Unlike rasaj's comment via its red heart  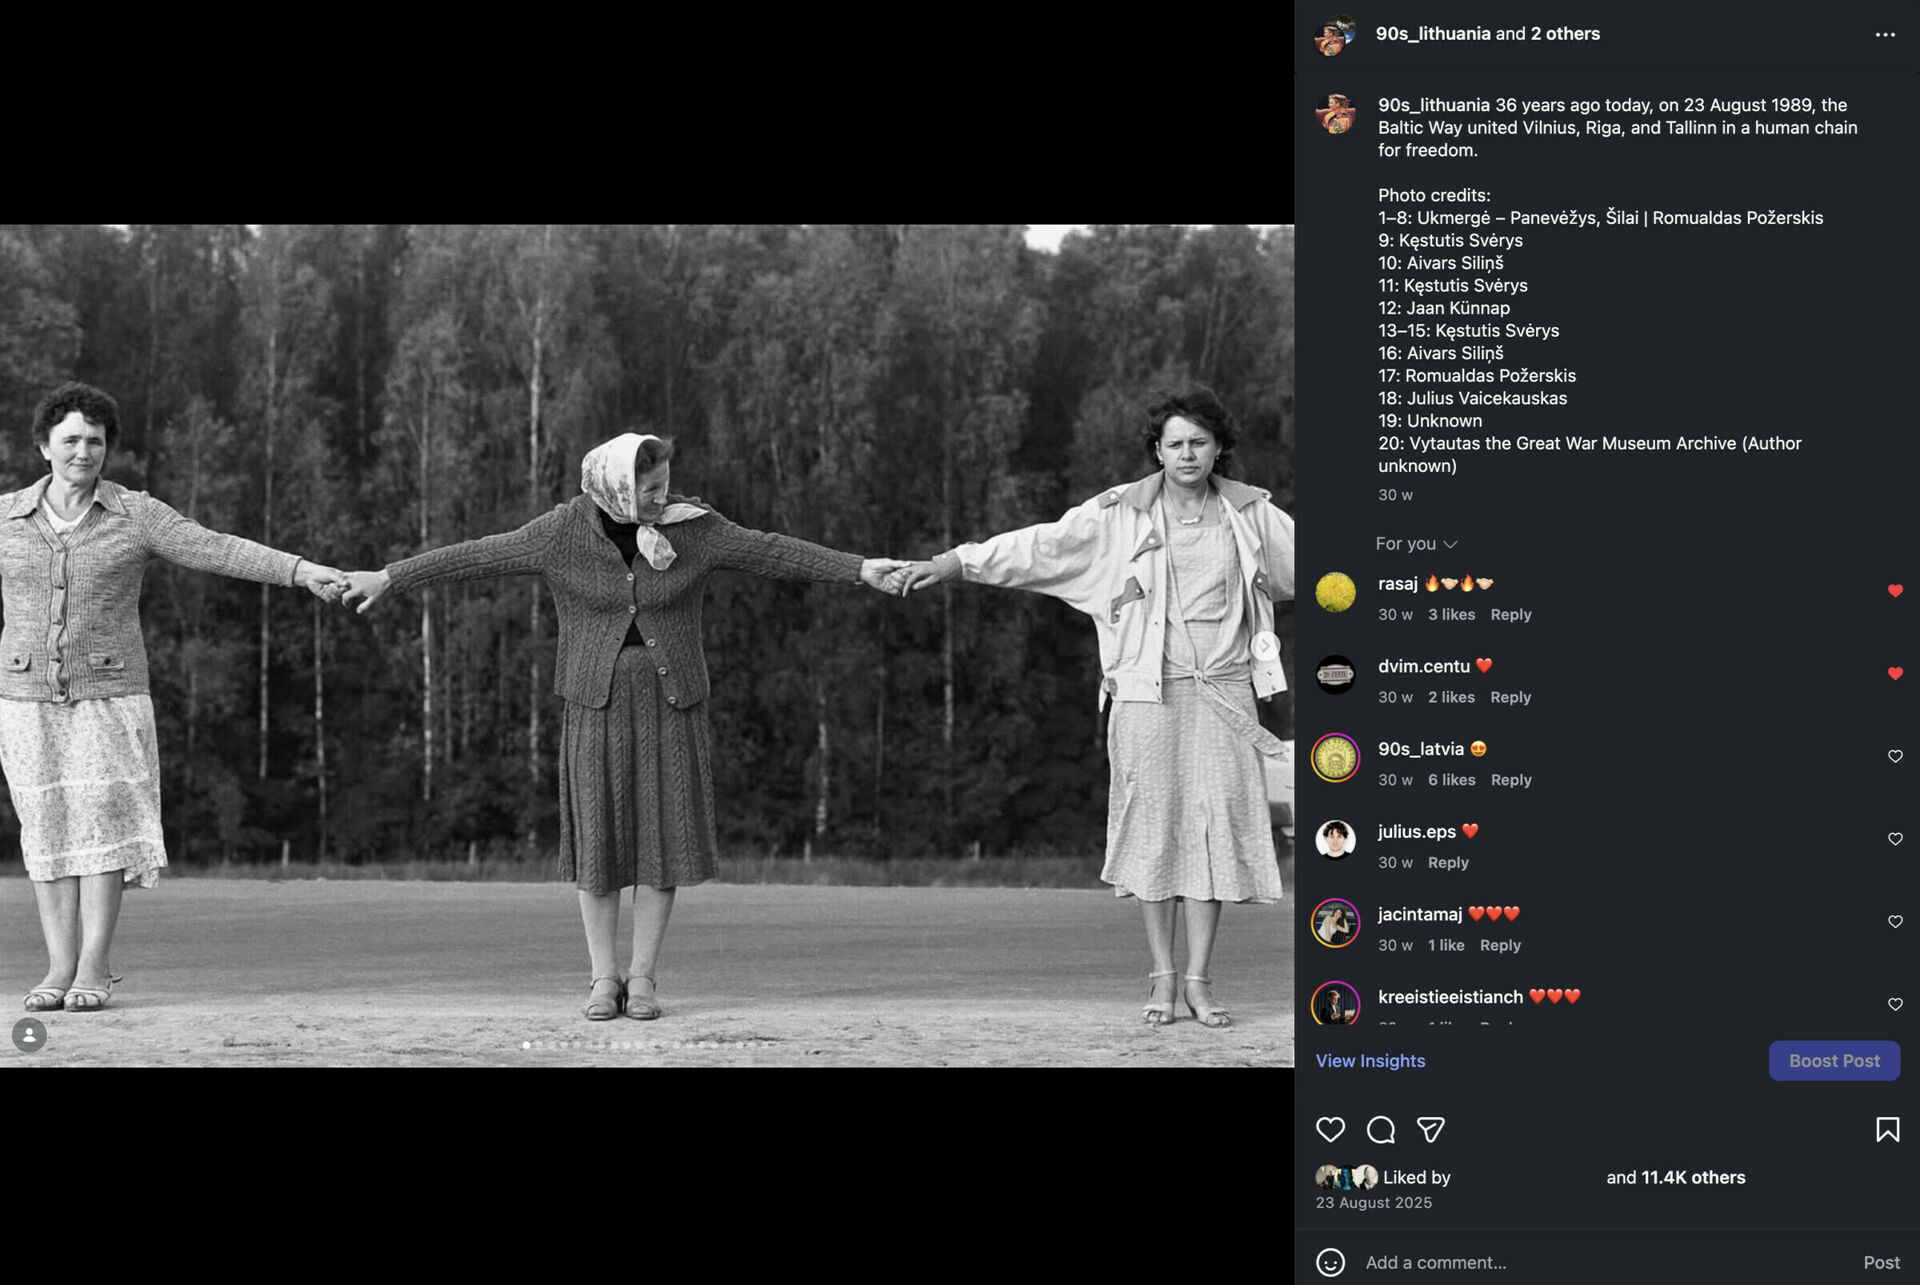(x=1895, y=591)
